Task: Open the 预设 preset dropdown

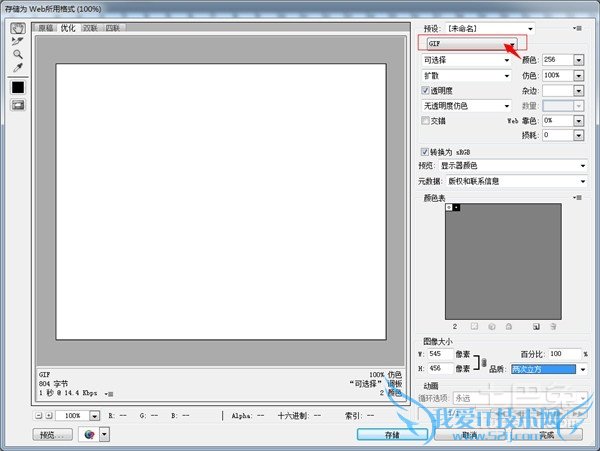Action: (x=490, y=29)
